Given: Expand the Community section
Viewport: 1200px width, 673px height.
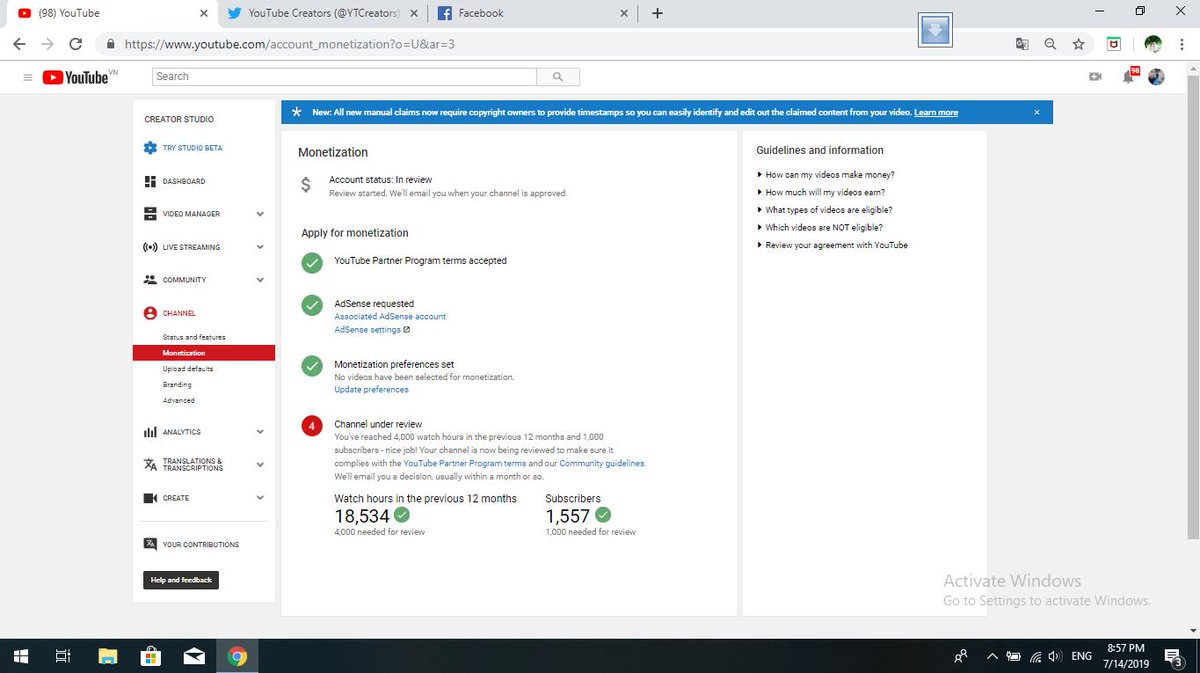Looking at the screenshot, I should pos(260,280).
